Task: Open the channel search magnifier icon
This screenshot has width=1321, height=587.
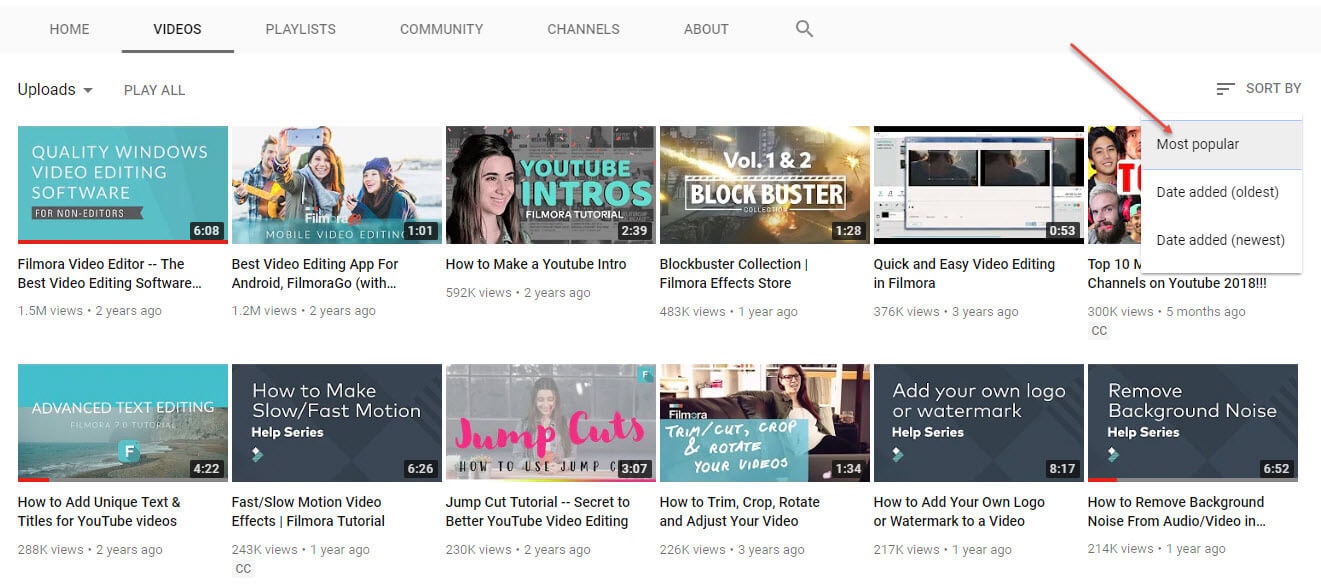Action: (x=804, y=29)
